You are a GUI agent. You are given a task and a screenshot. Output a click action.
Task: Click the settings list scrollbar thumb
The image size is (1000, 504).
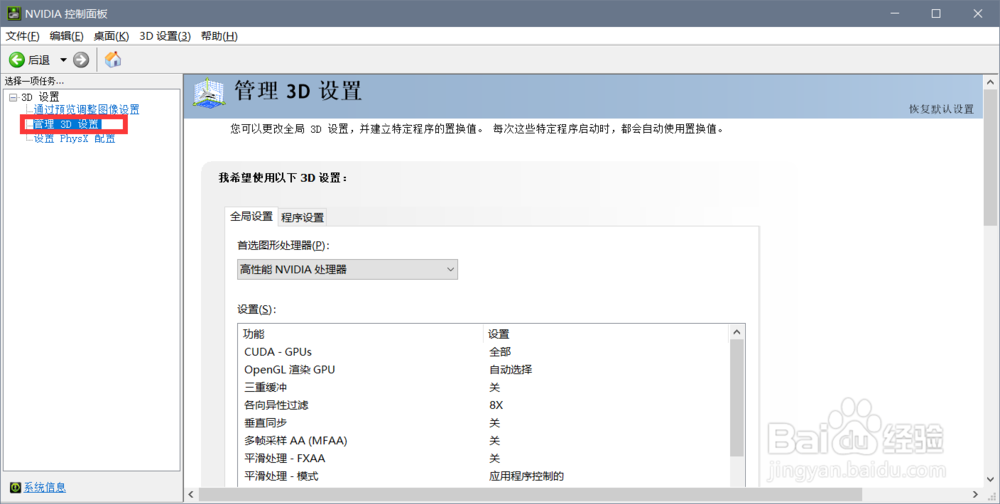[737, 398]
